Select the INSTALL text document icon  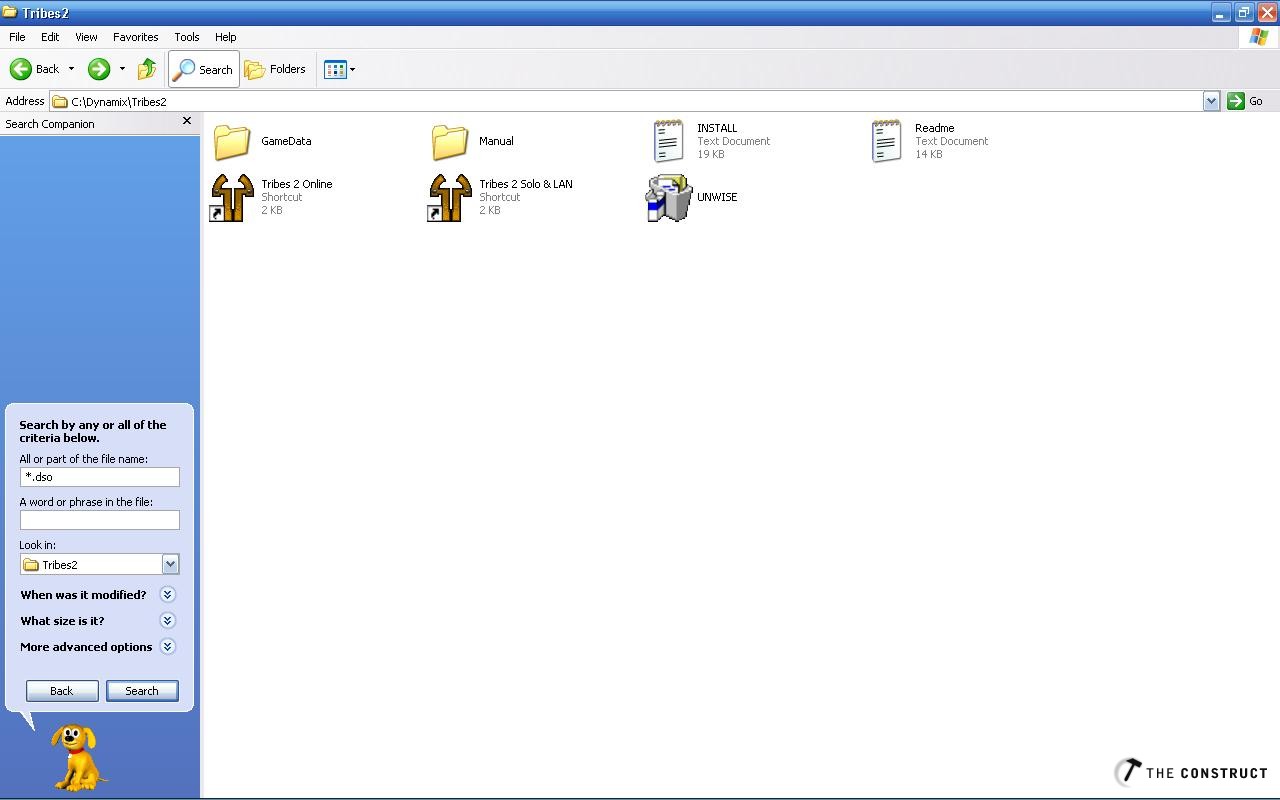(x=668, y=141)
